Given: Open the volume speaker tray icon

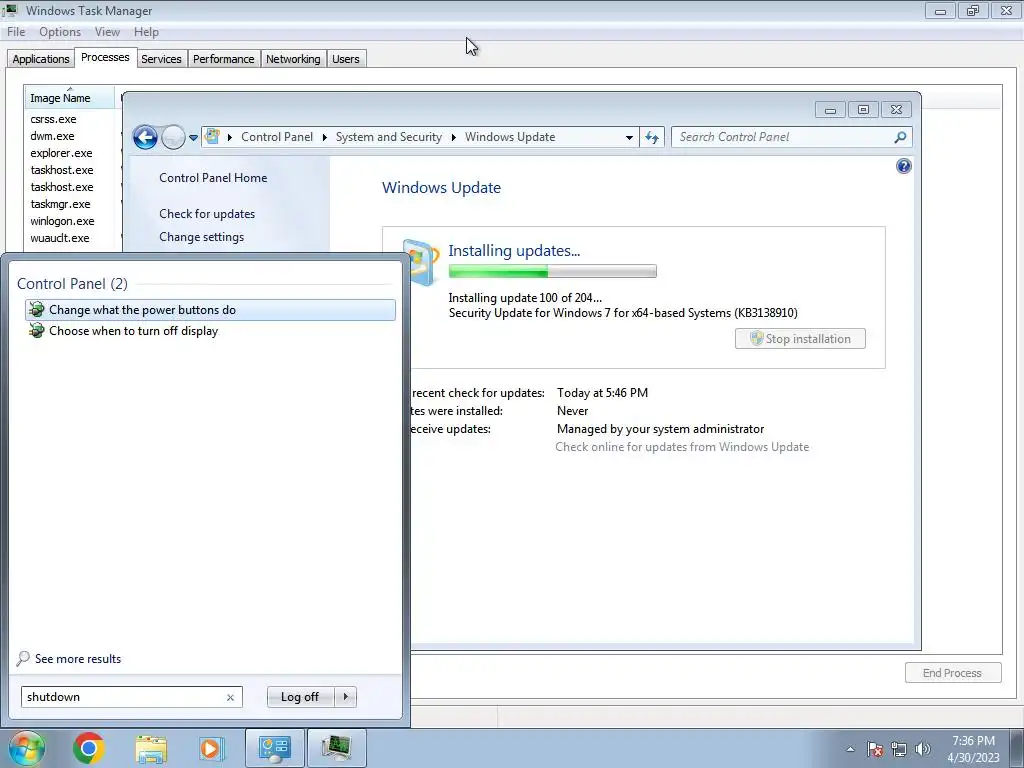Looking at the screenshot, I should pyautogui.click(x=923, y=749).
